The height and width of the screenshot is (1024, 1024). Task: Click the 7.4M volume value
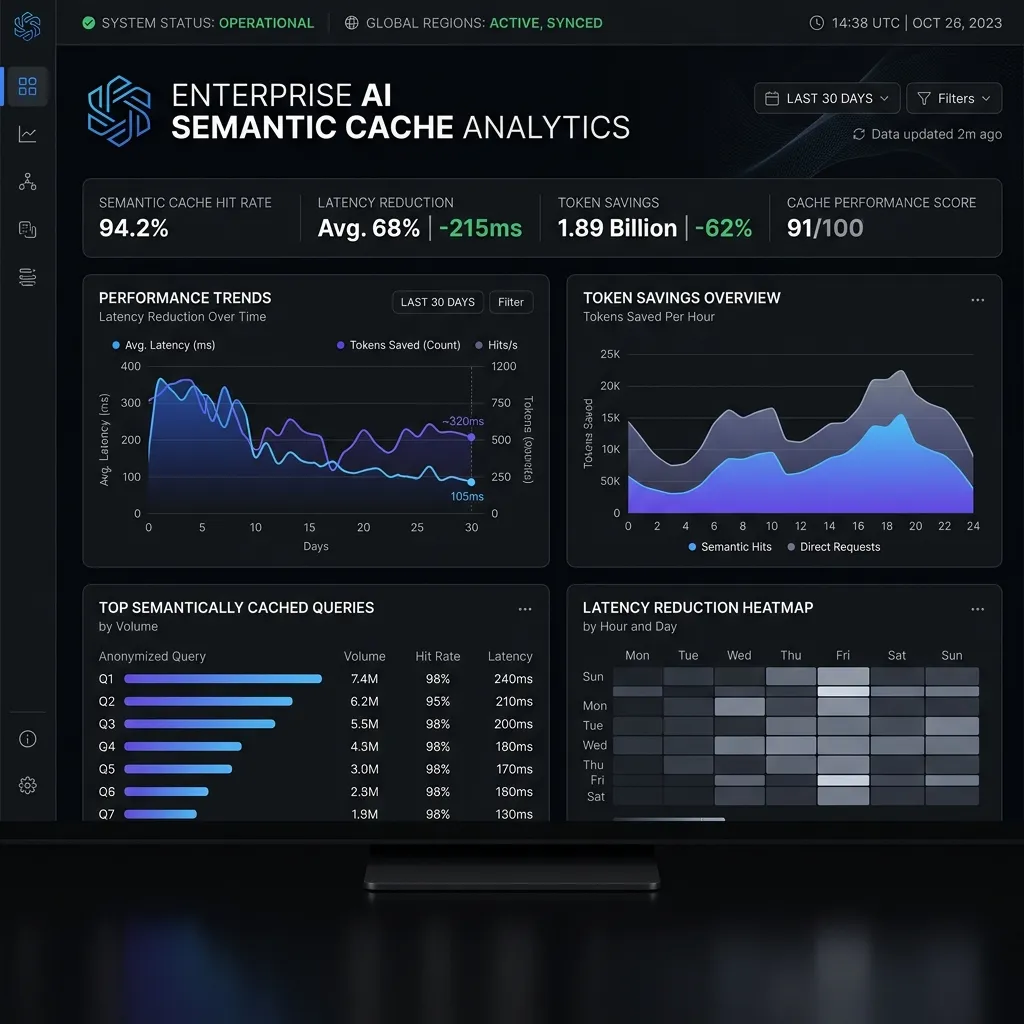[364, 679]
